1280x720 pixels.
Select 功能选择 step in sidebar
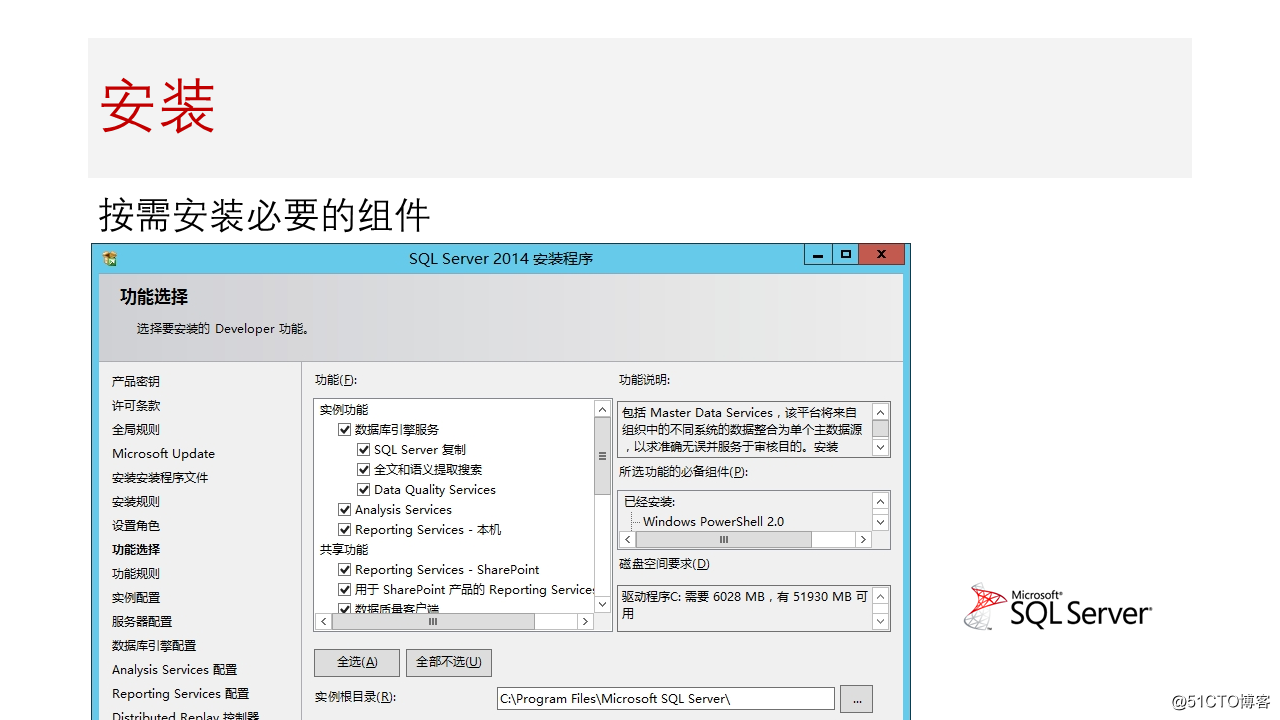pos(136,550)
